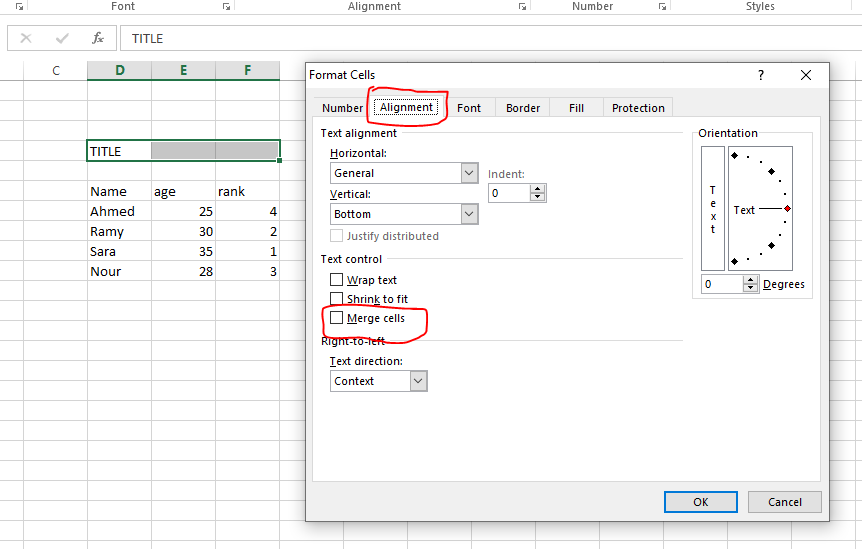Viewport: 862px width, 549px height.
Task: Click the vertical Text orientation box
Action: click(713, 209)
